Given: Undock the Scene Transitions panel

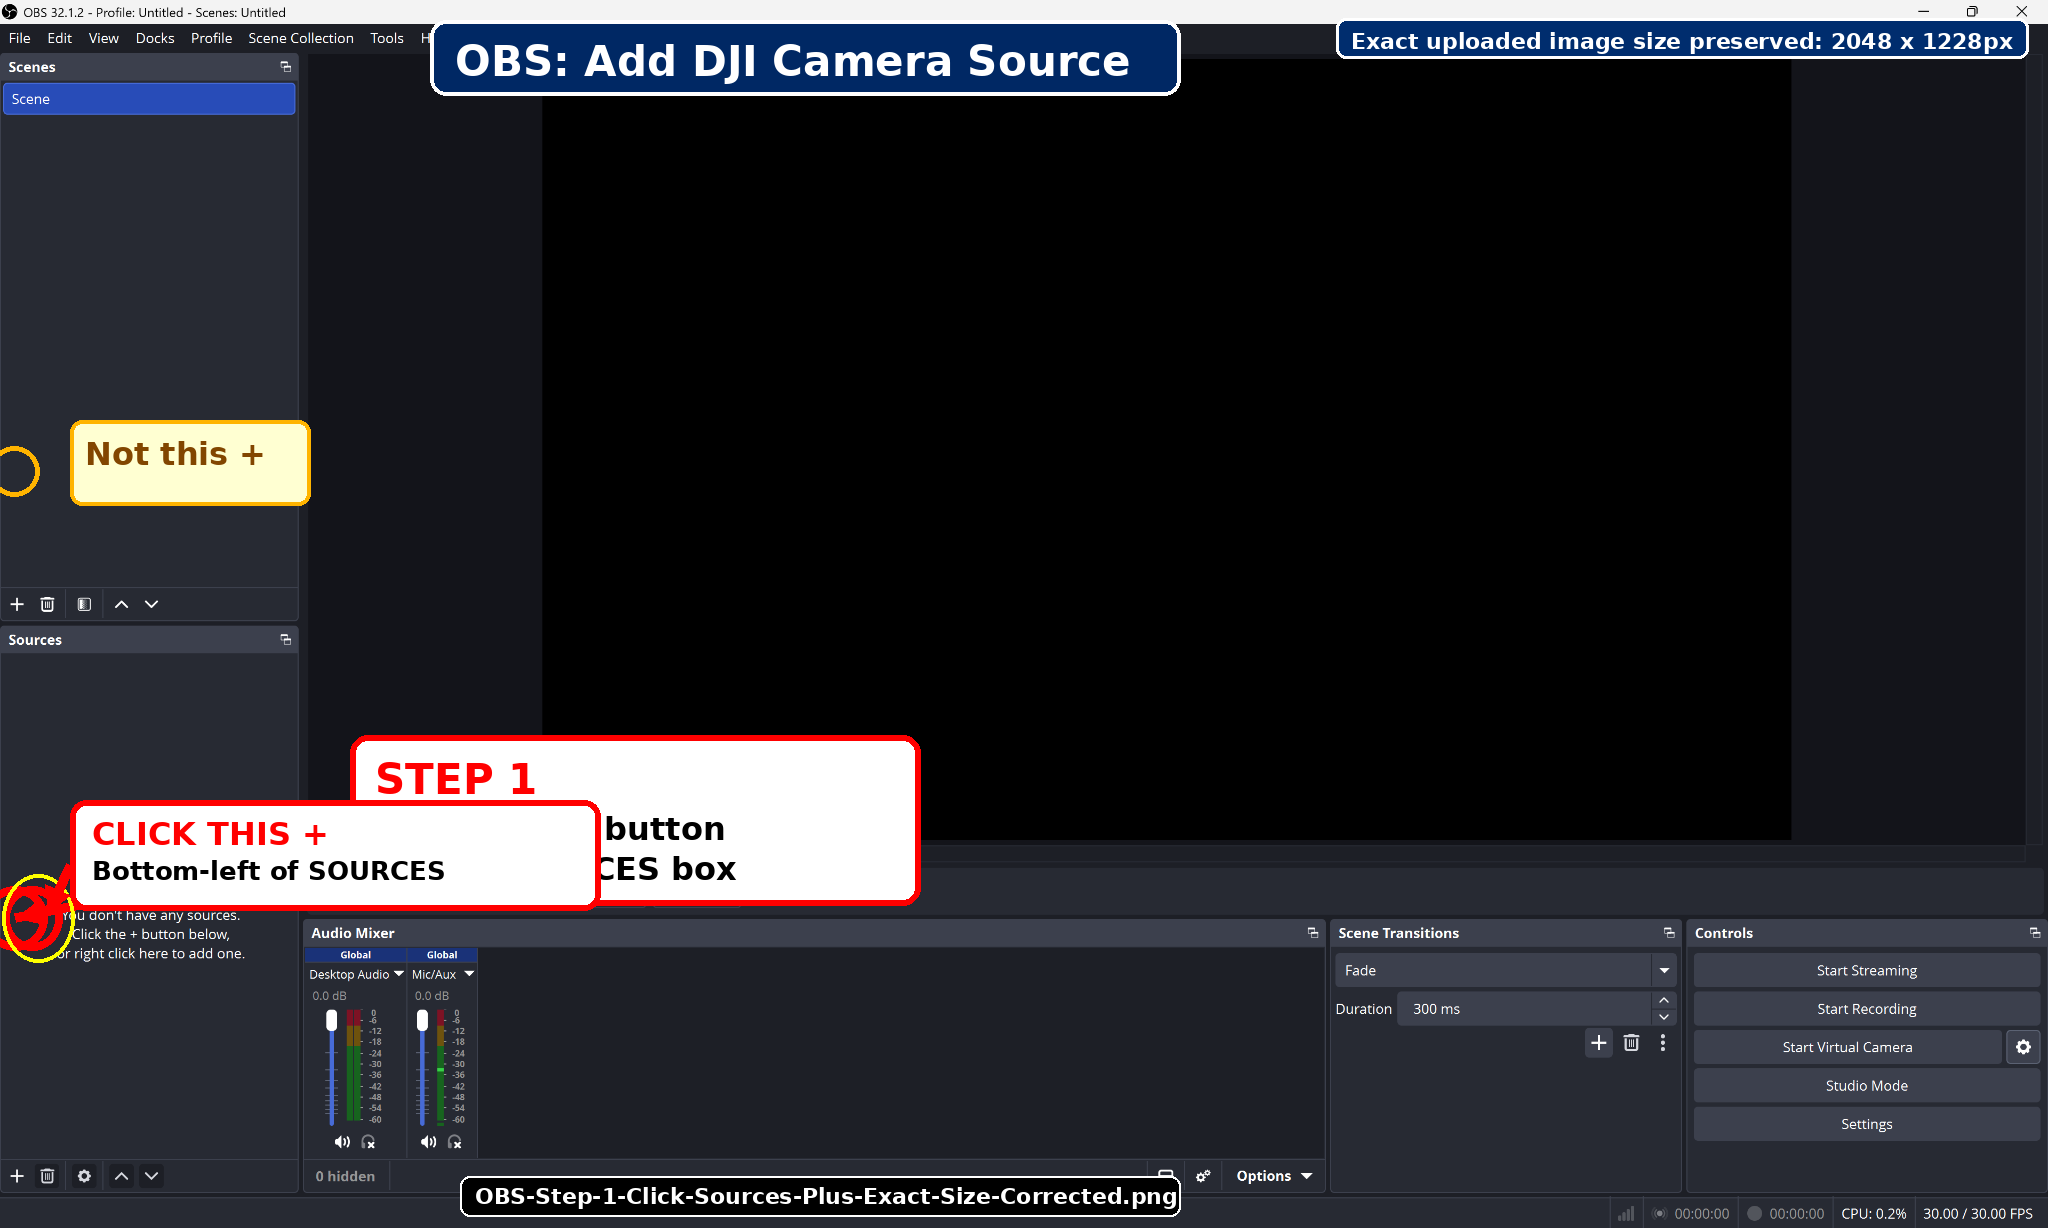Looking at the screenshot, I should [x=1669, y=933].
